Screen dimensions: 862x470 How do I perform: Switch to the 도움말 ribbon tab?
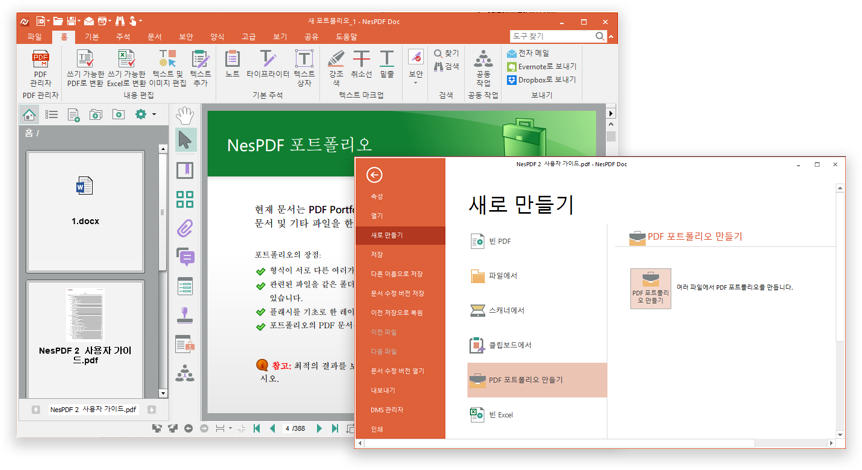pyautogui.click(x=346, y=37)
